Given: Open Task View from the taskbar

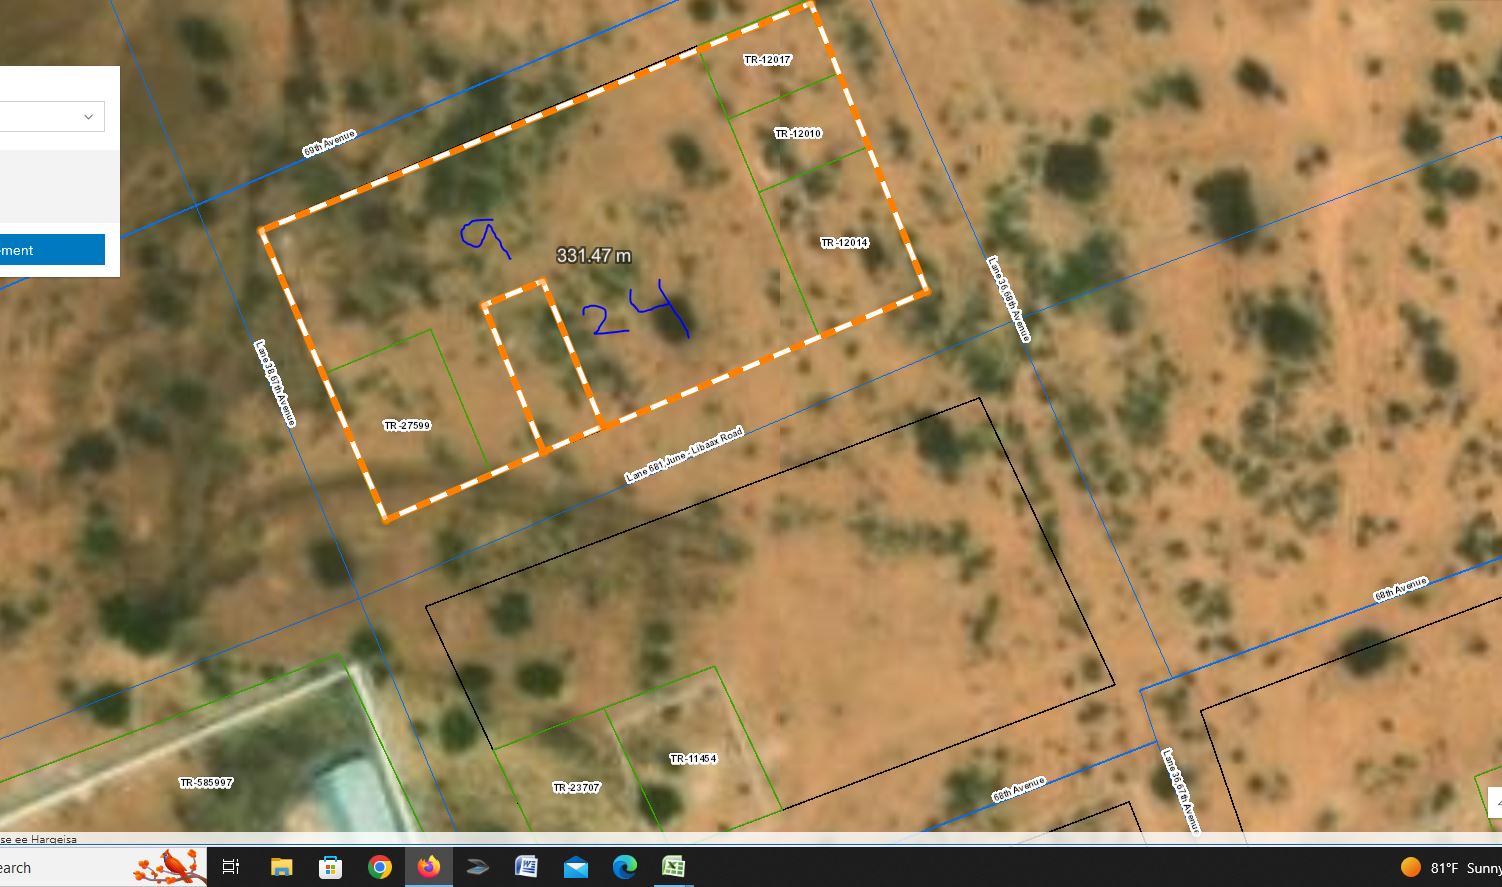Looking at the screenshot, I should coord(231,867).
